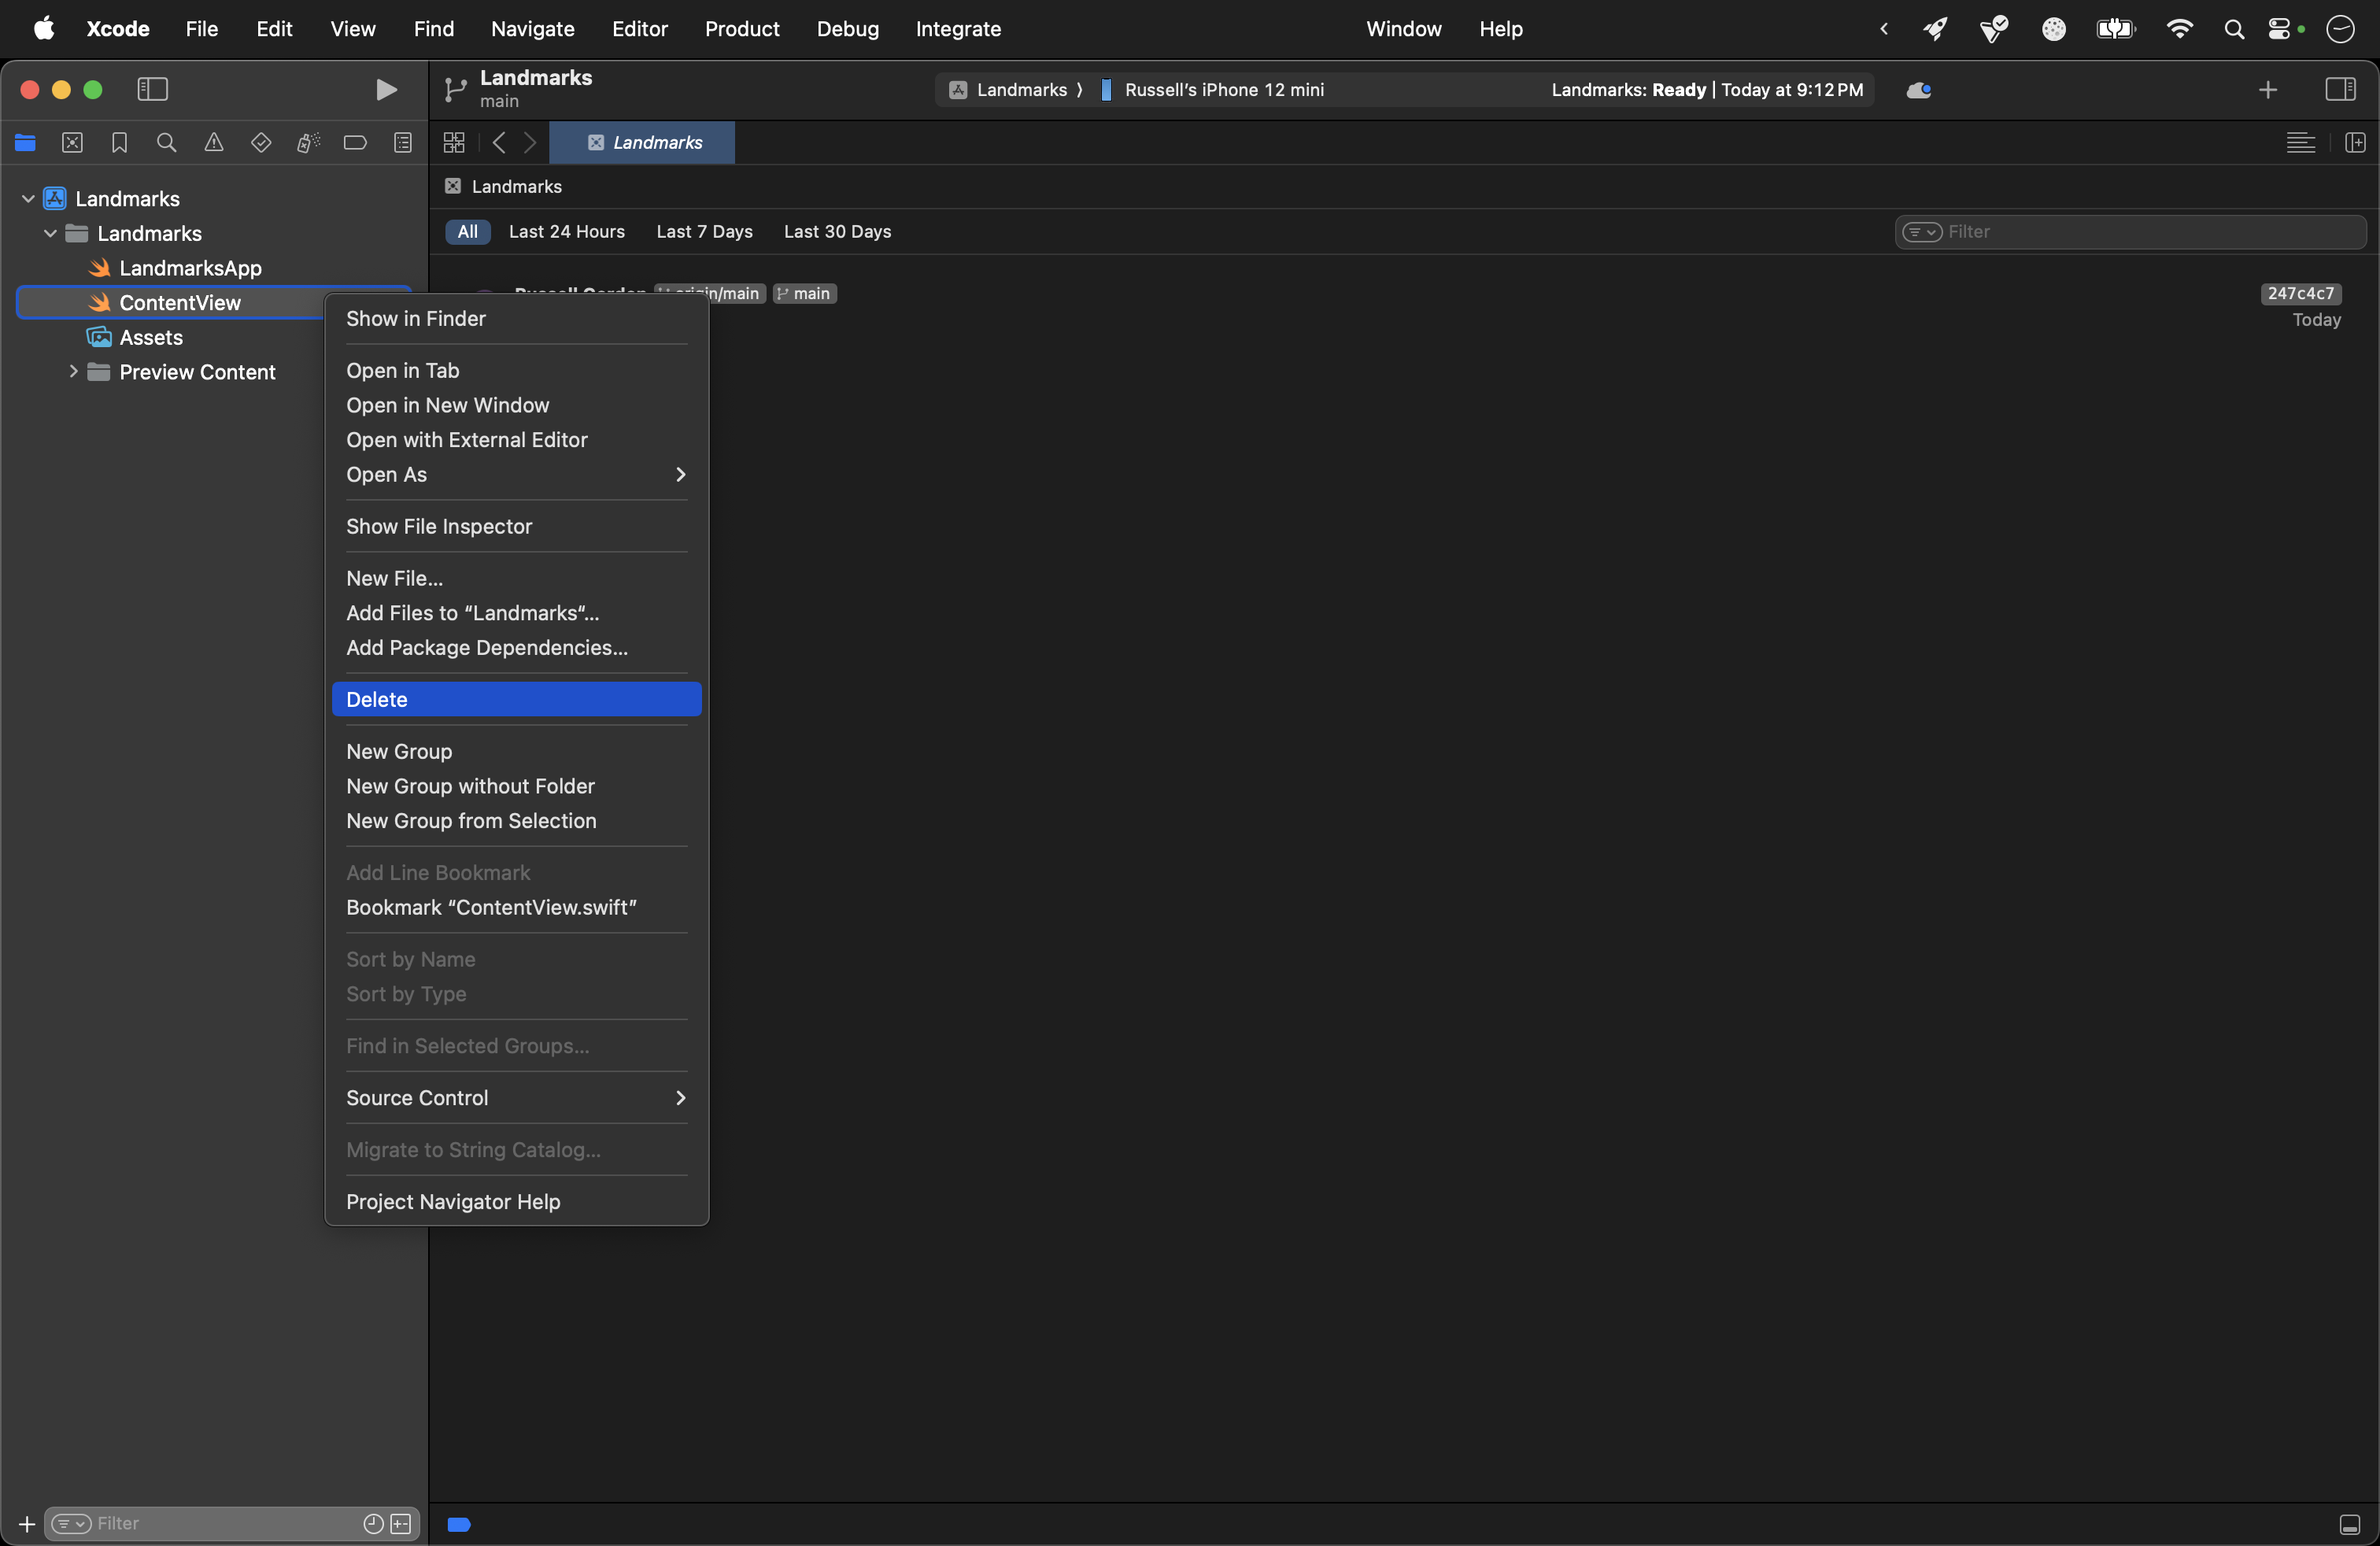The image size is (2380, 1546).
Task: Expand the Preview Content folder
Action: pyautogui.click(x=74, y=371)
